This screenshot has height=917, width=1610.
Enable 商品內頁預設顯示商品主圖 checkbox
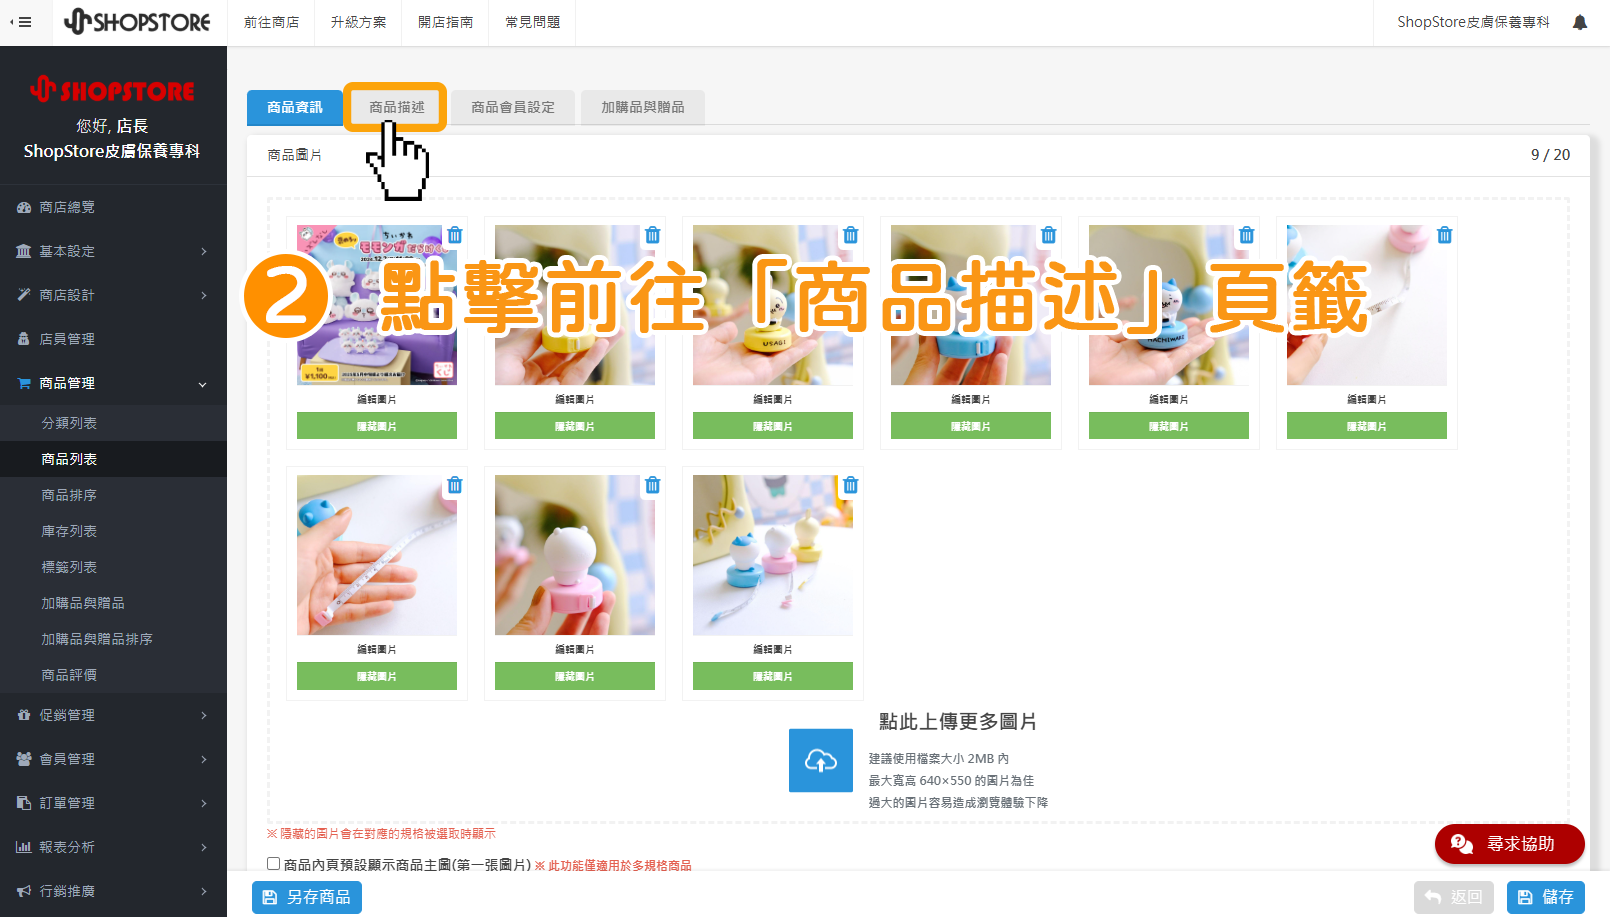coord(271,863)
